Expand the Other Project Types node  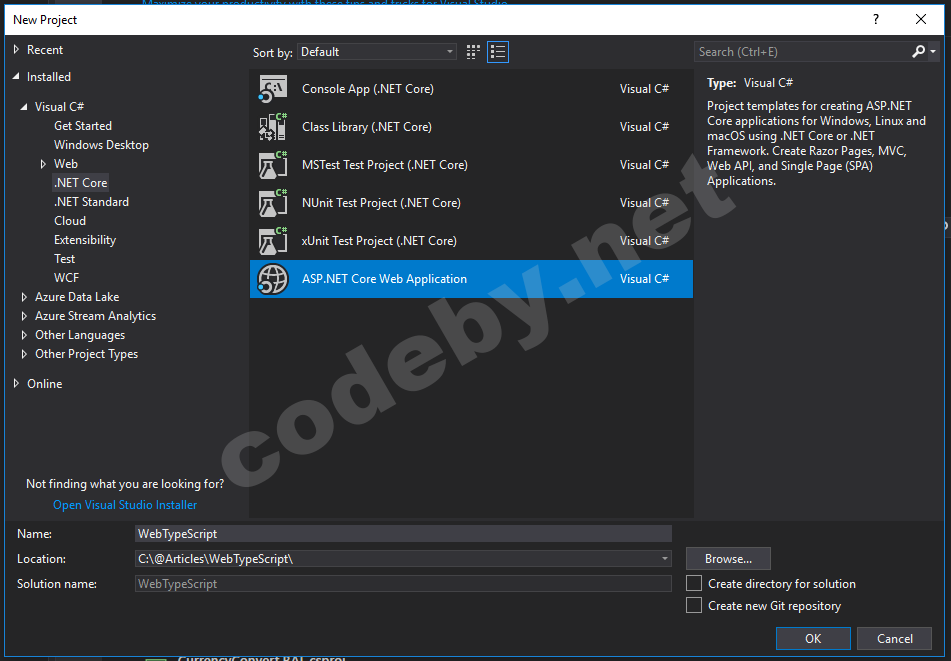(x=24, y=354)
